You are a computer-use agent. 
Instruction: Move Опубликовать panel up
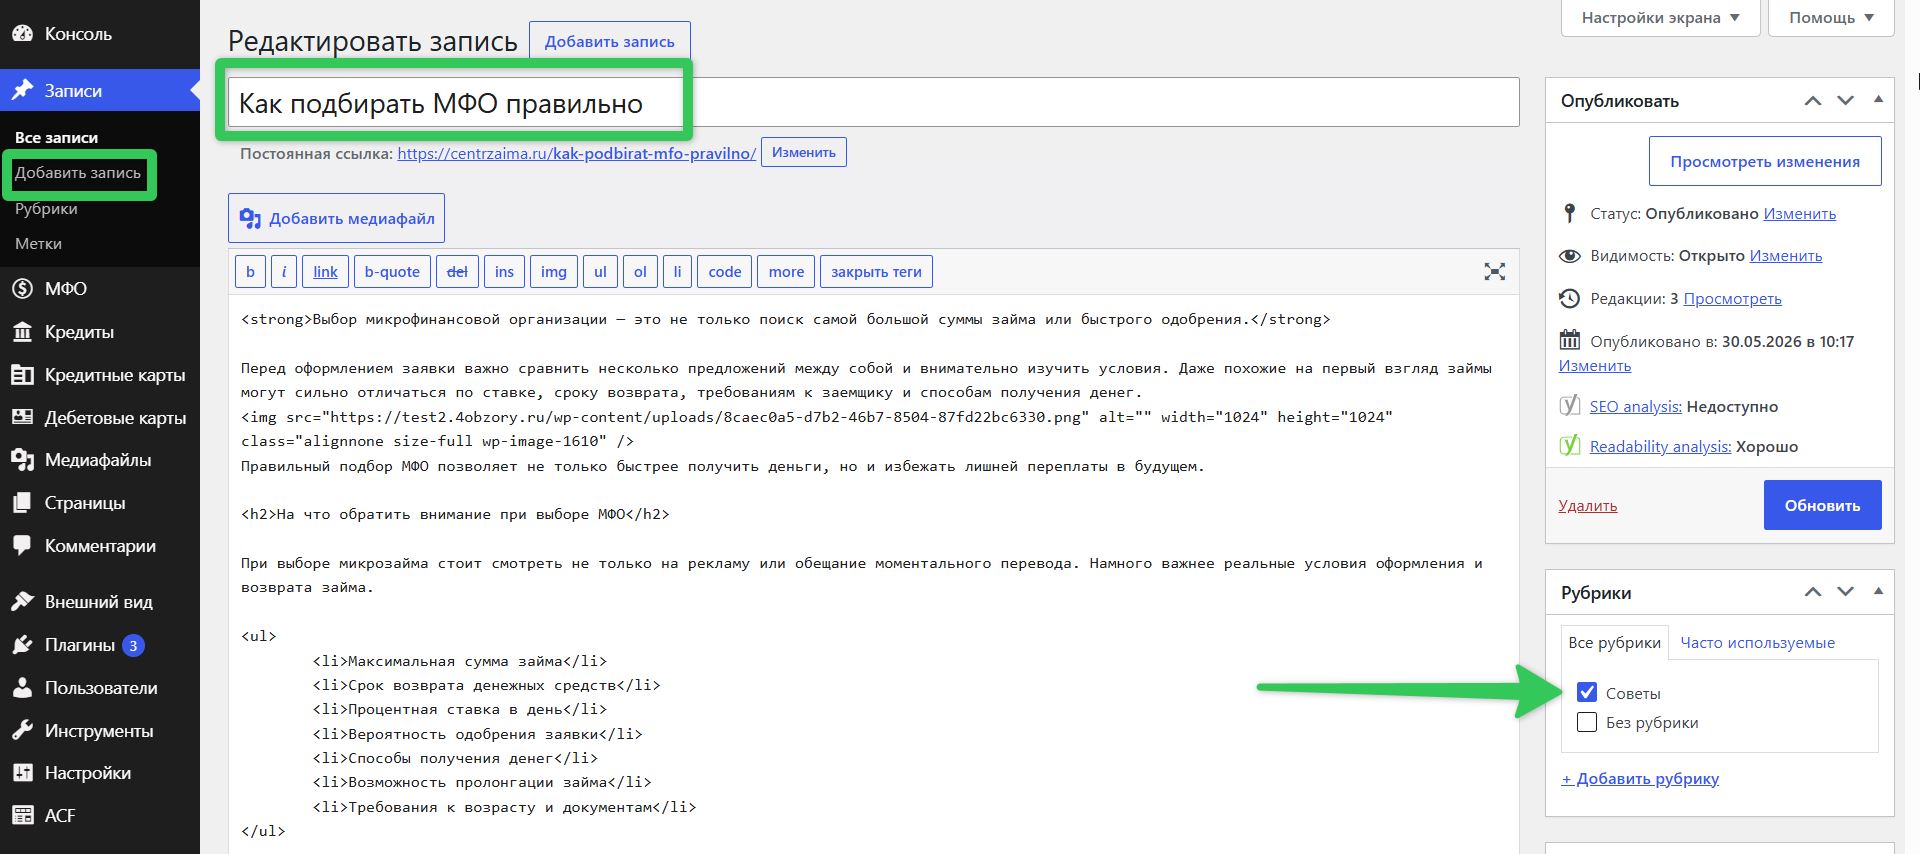coord(1813,100)
